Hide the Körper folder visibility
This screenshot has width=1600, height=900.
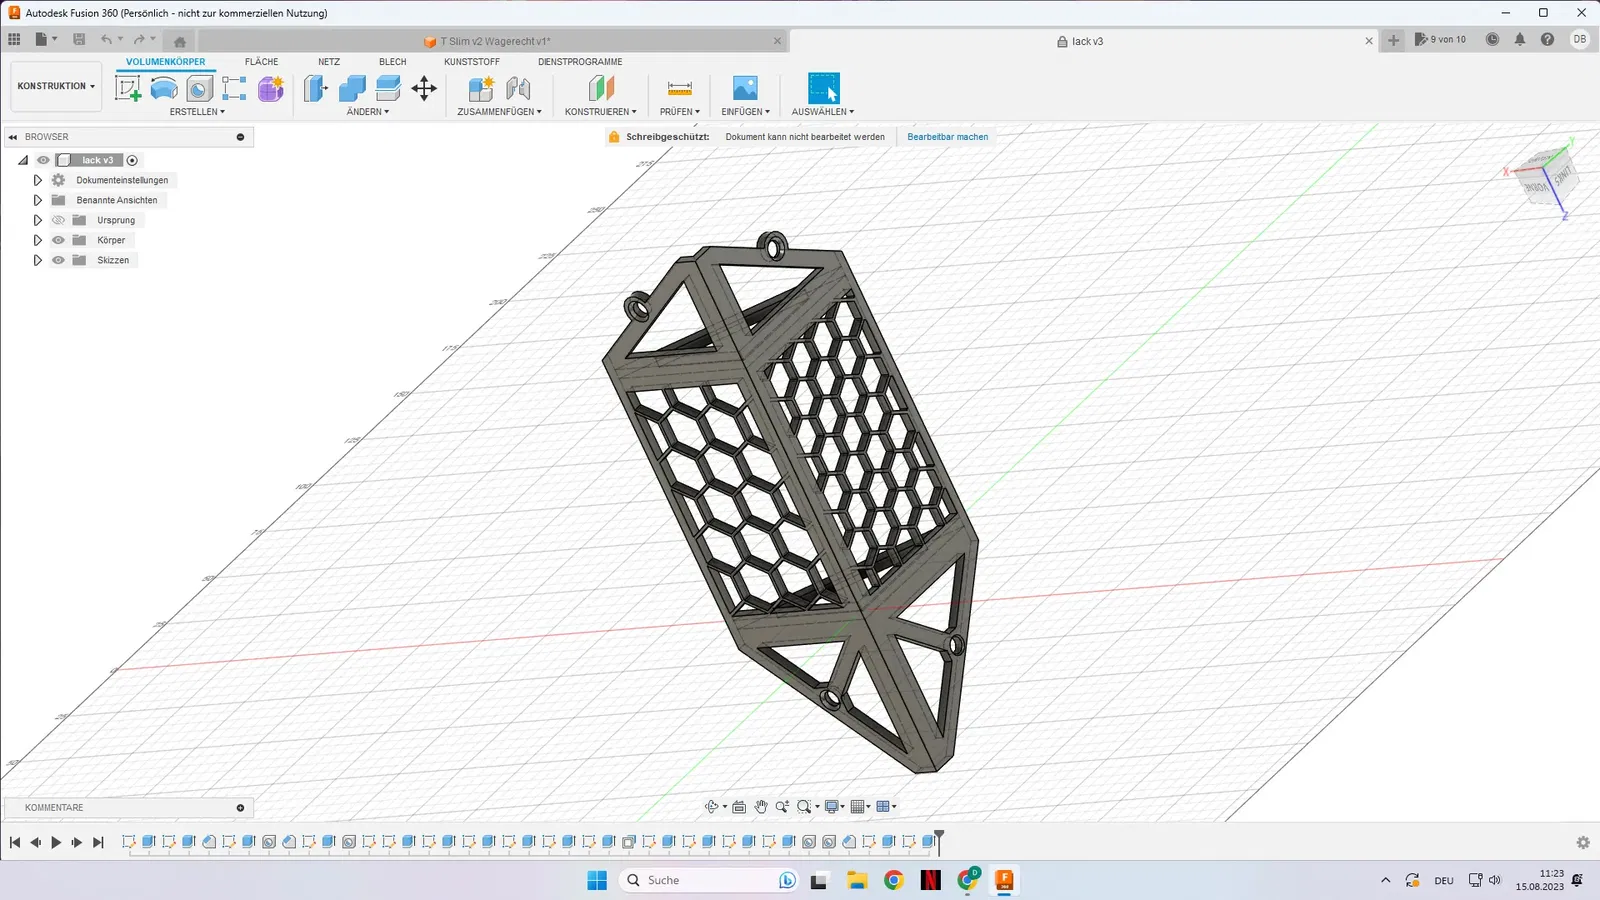pos(58,240)
